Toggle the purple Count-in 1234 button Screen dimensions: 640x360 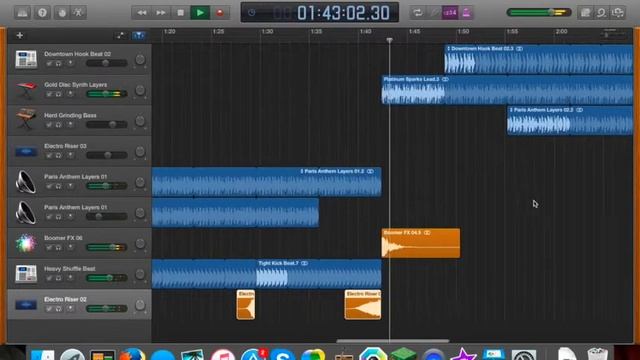(450, 13)
